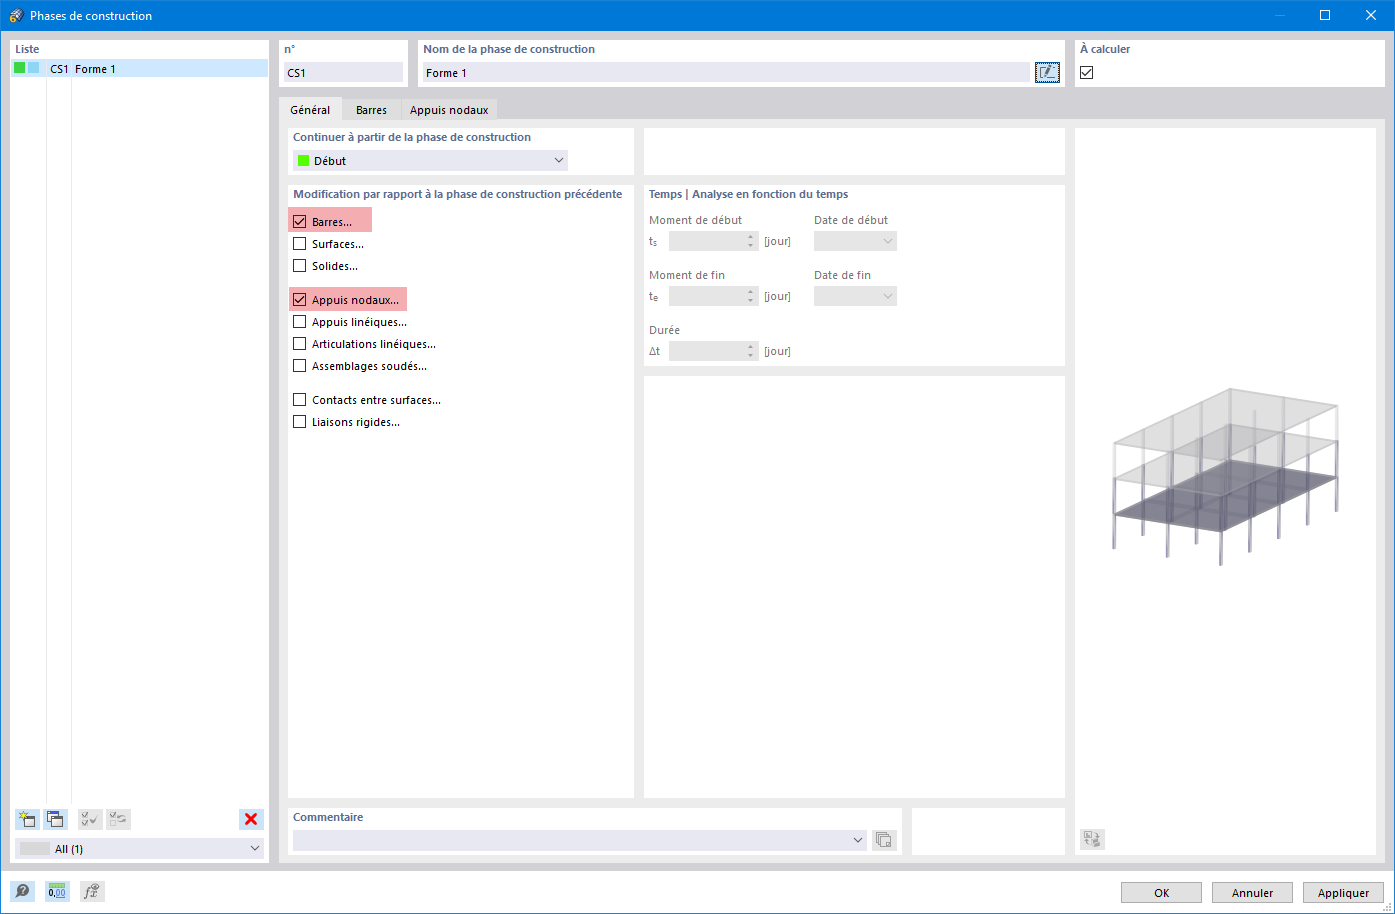Click the Appliquer button
The width and height of the screenshot is (1395, 914).
[x=1343, y=893]
